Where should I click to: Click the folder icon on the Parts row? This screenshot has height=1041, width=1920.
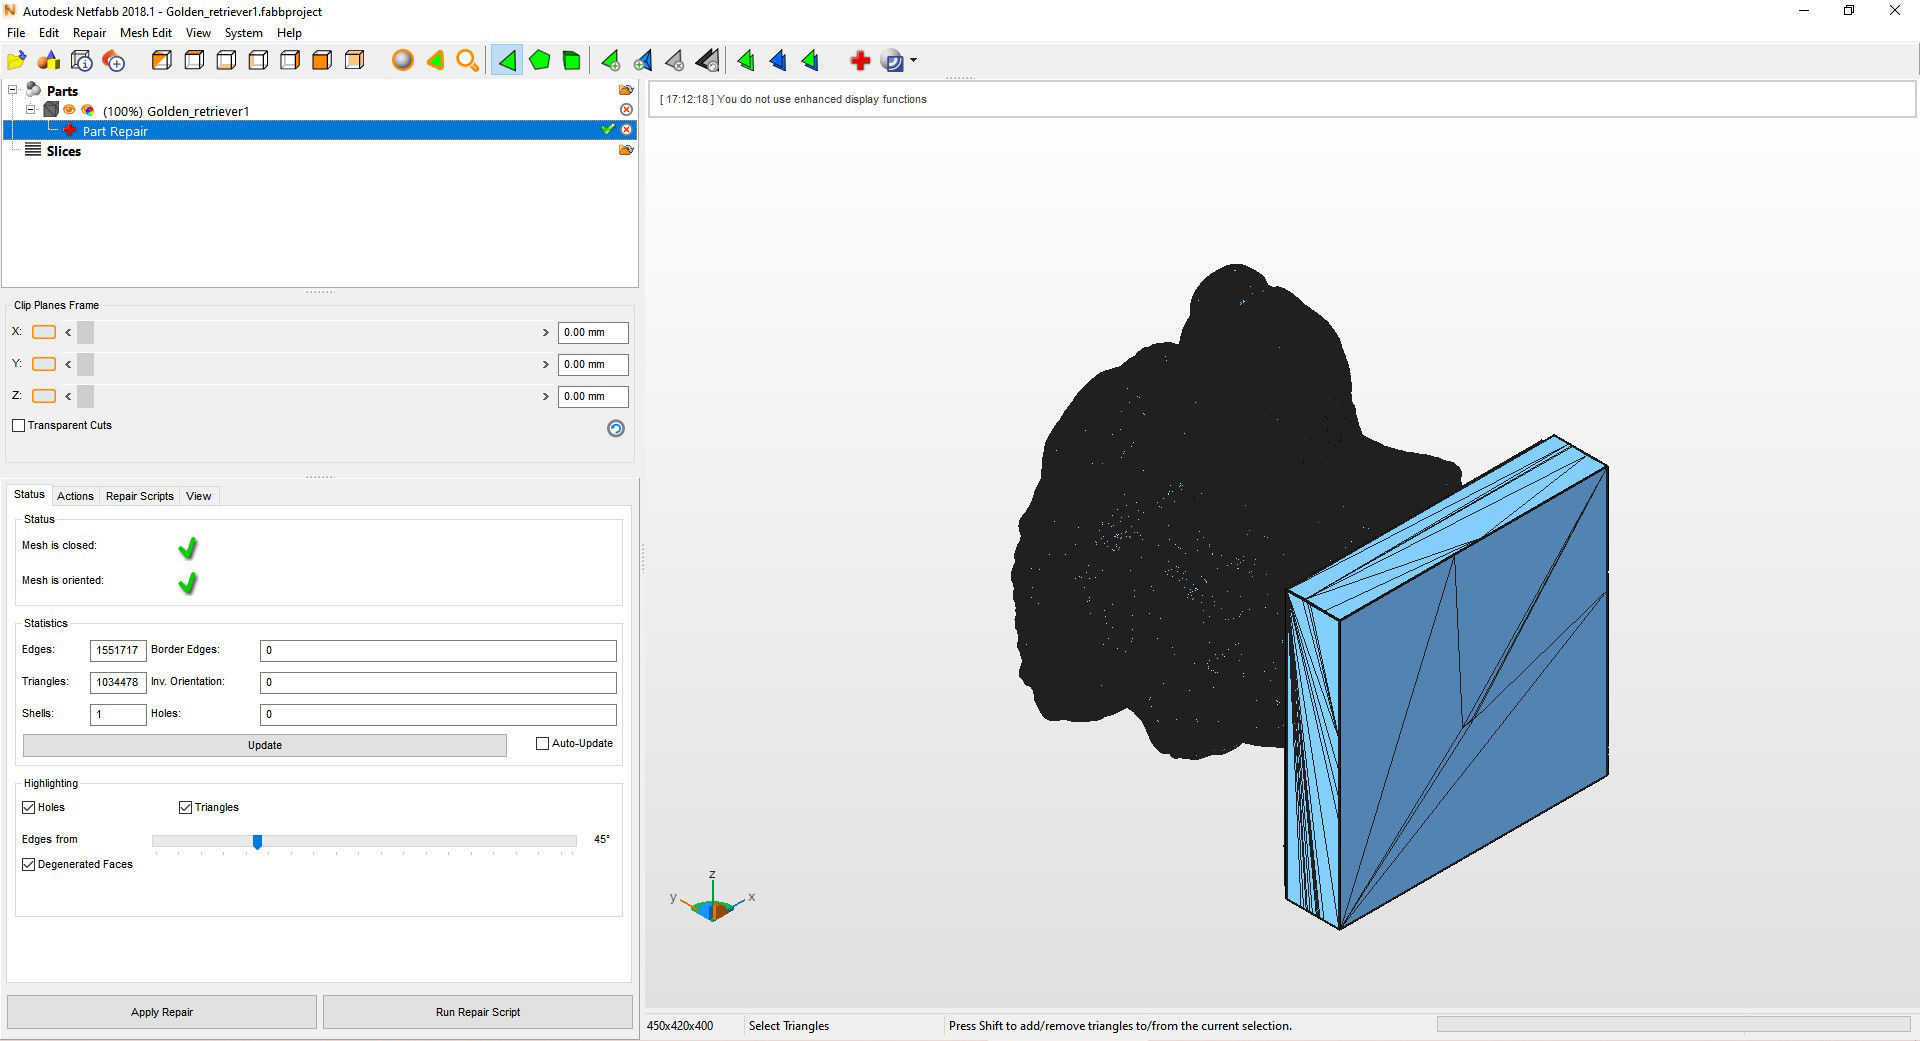[626, 90]
